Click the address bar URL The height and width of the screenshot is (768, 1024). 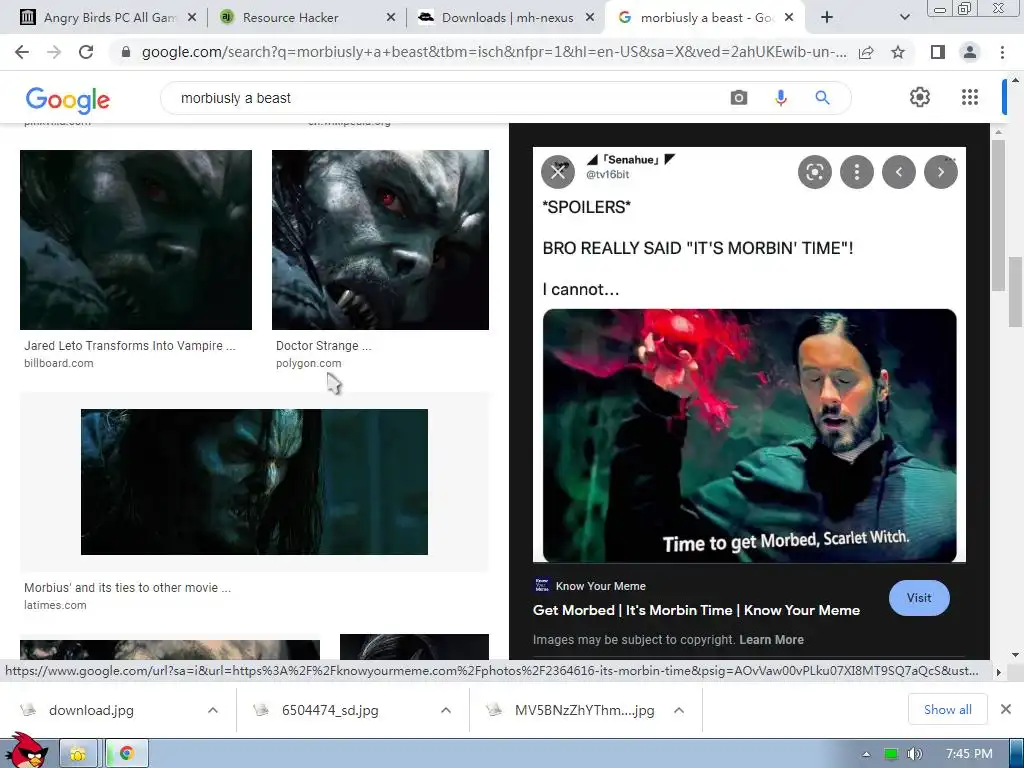point(494,52)
